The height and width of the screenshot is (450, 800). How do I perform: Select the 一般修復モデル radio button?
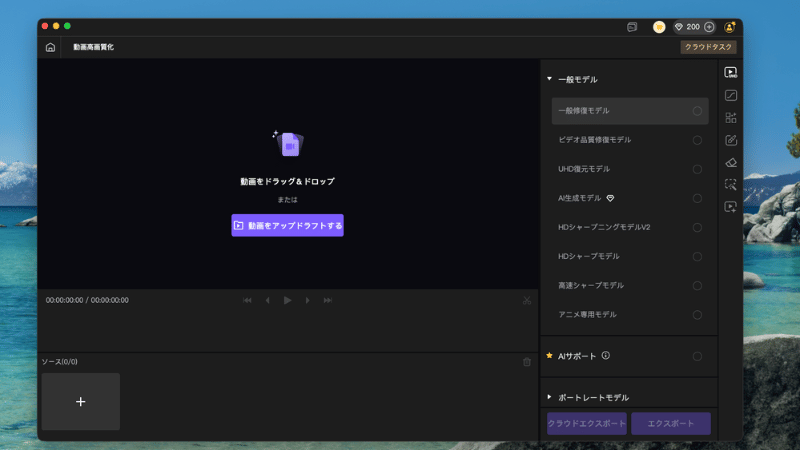click(697, 111)
